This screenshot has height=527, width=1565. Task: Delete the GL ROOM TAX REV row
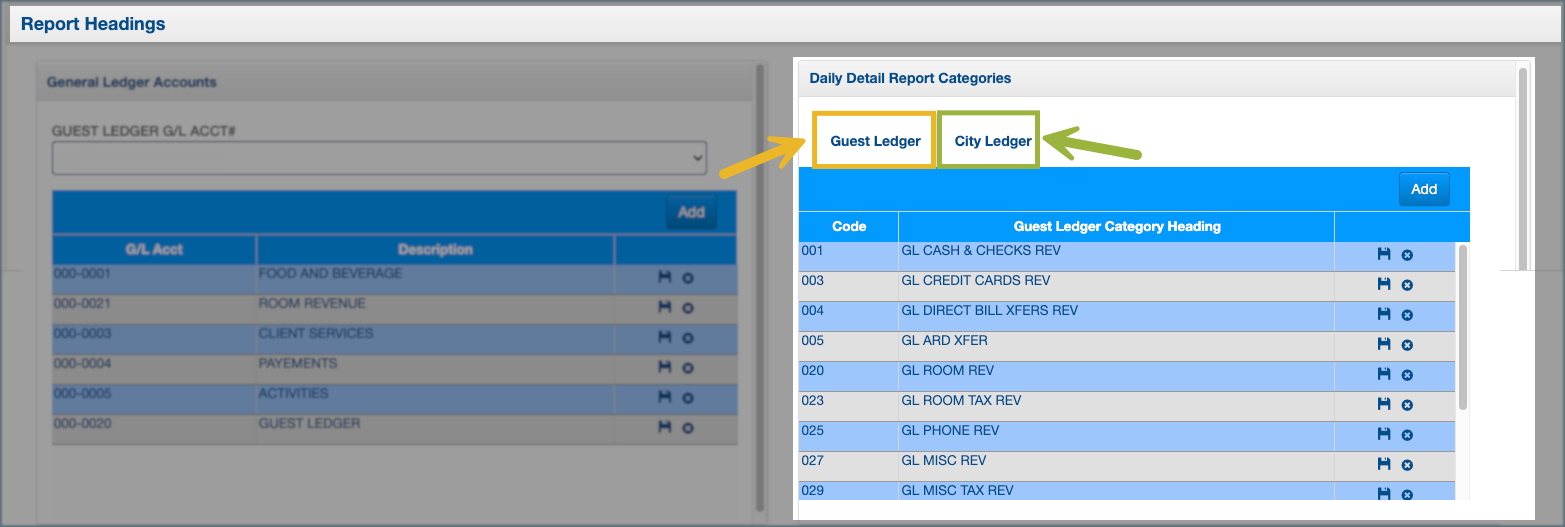click(x=1407, y=406)
